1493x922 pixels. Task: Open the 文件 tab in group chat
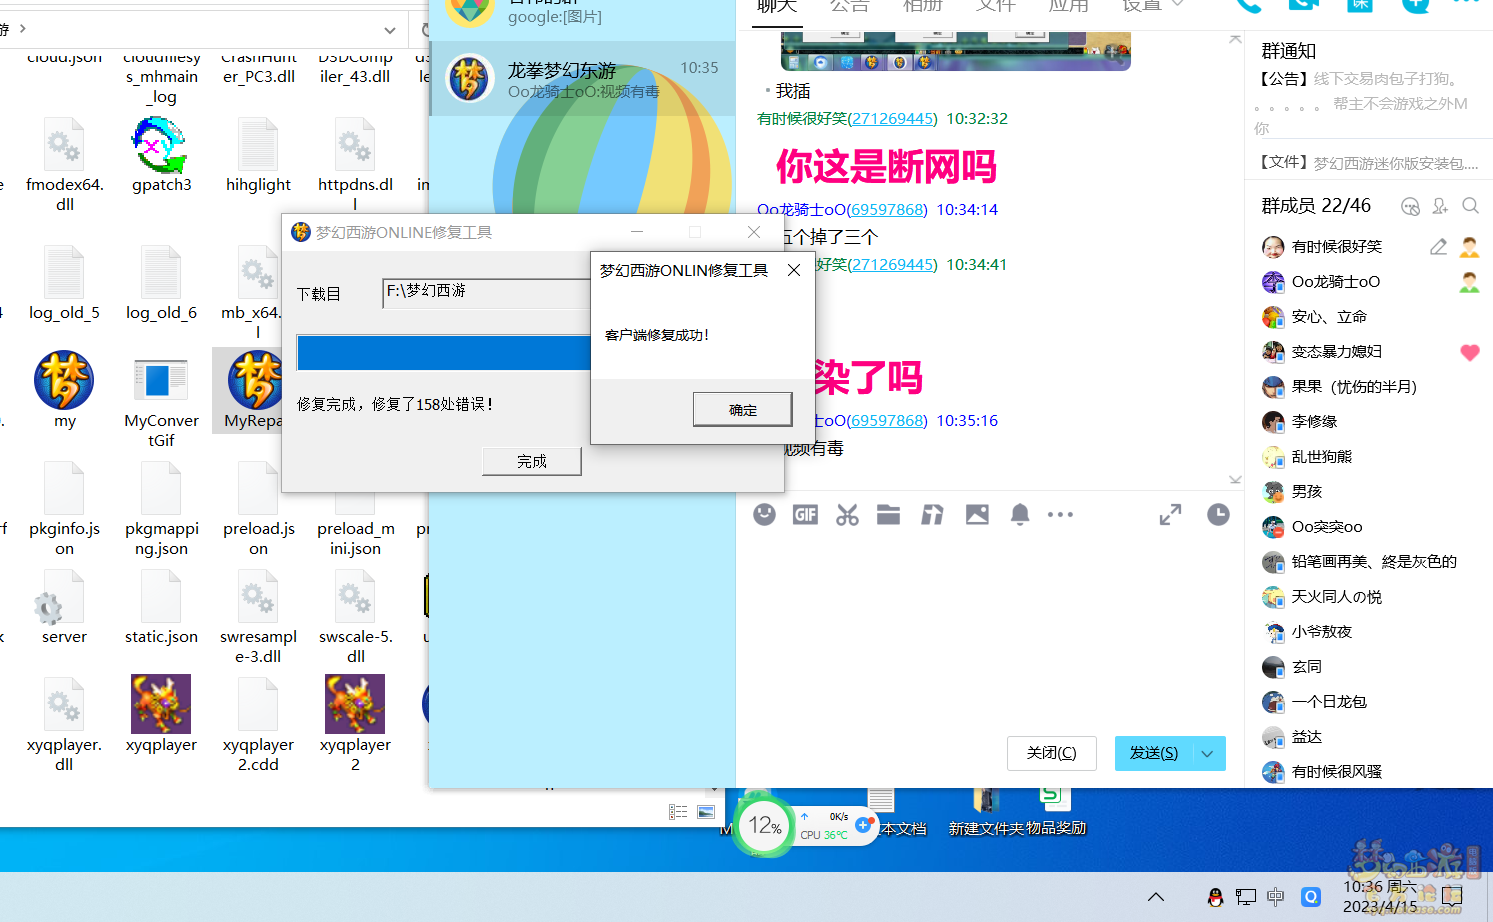click(995, 6)
